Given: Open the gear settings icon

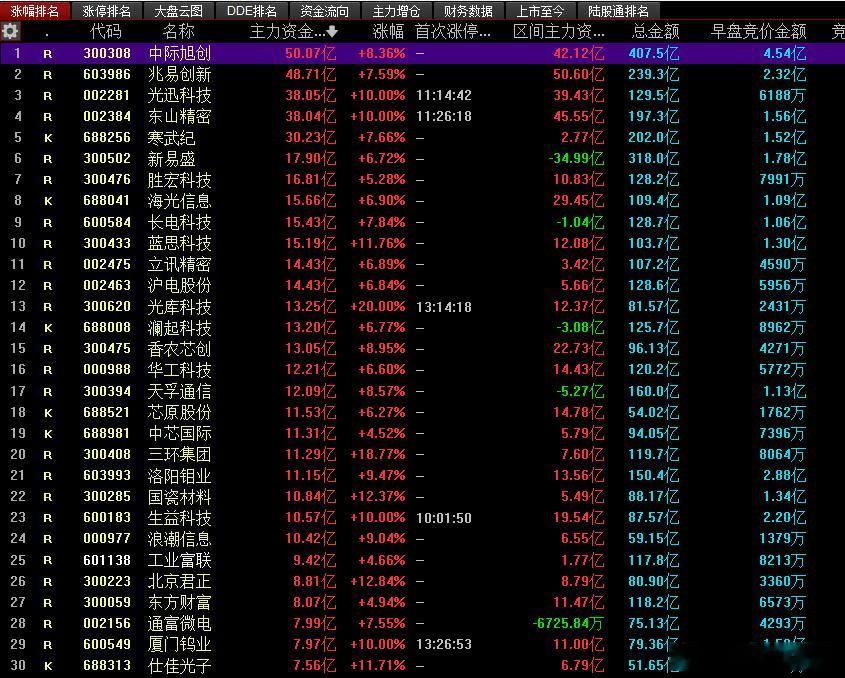Looking at the screenshot, I should pos(10,31).
